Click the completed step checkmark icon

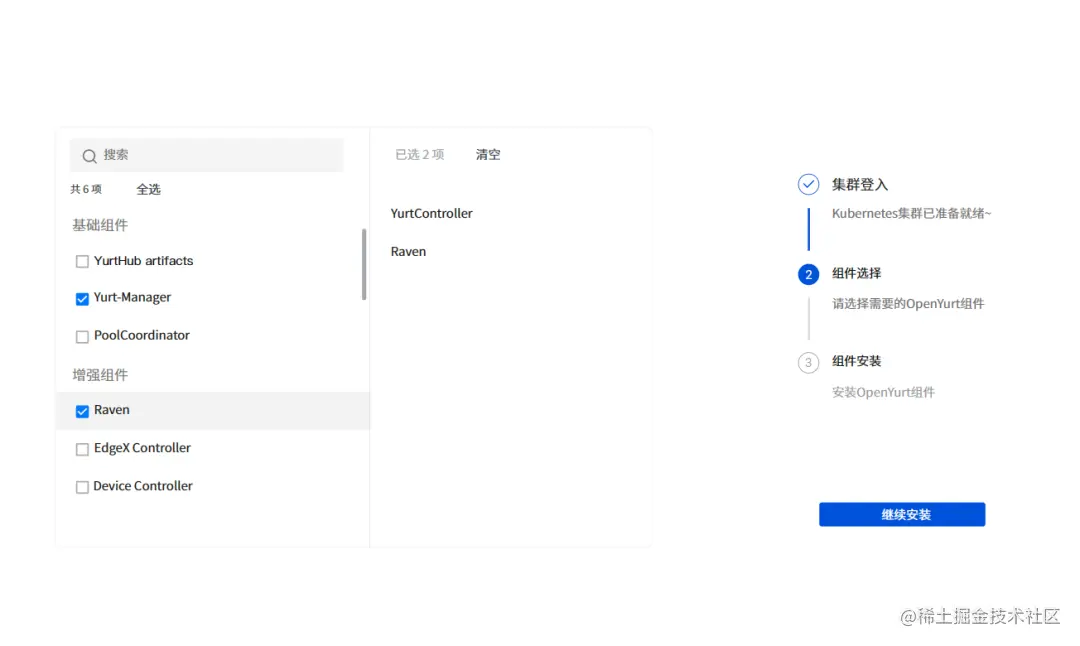click(808, 185)
